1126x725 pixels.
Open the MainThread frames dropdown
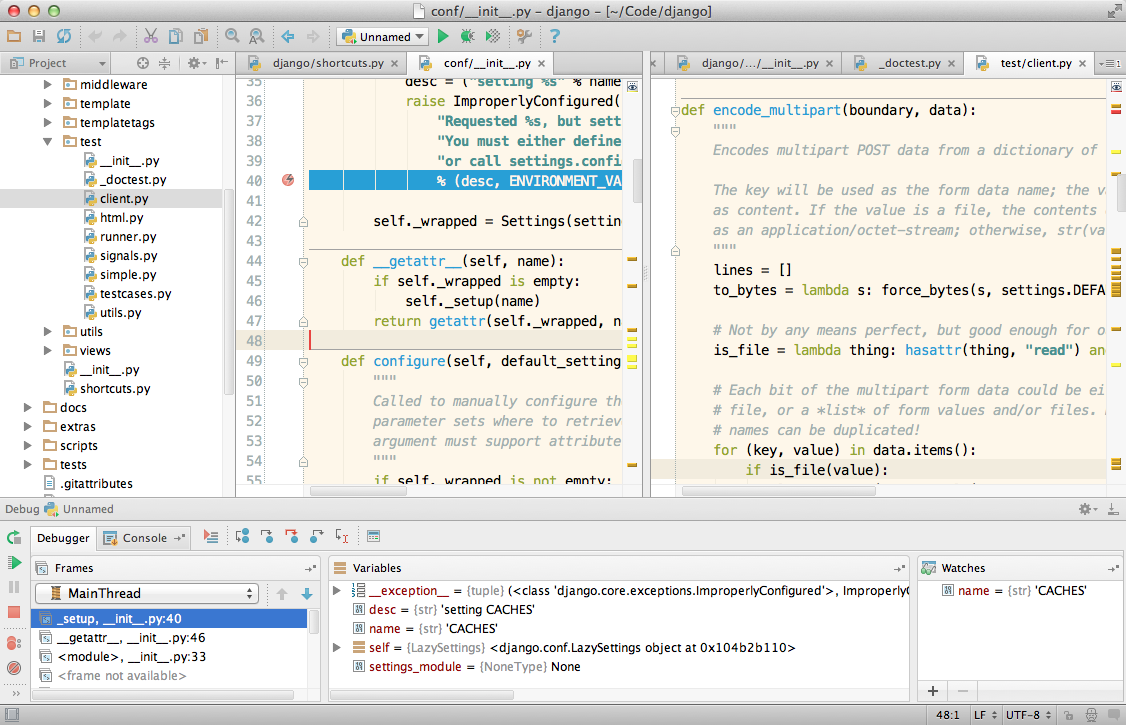(147, 594)
